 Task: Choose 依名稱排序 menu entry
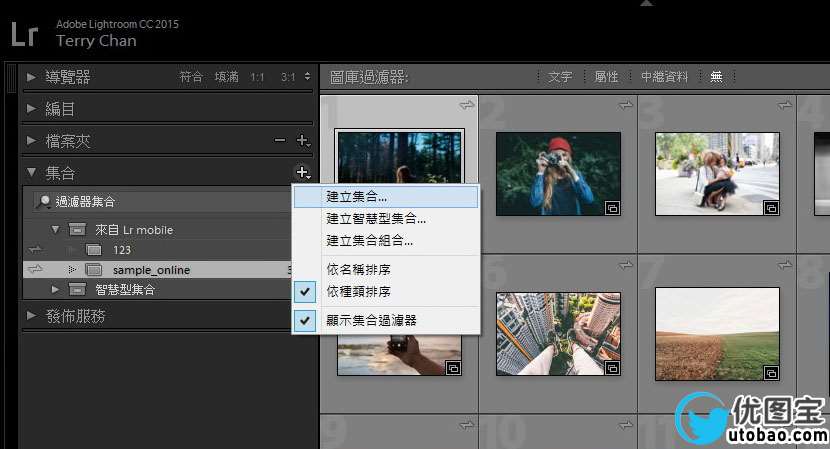coord(386,270)
